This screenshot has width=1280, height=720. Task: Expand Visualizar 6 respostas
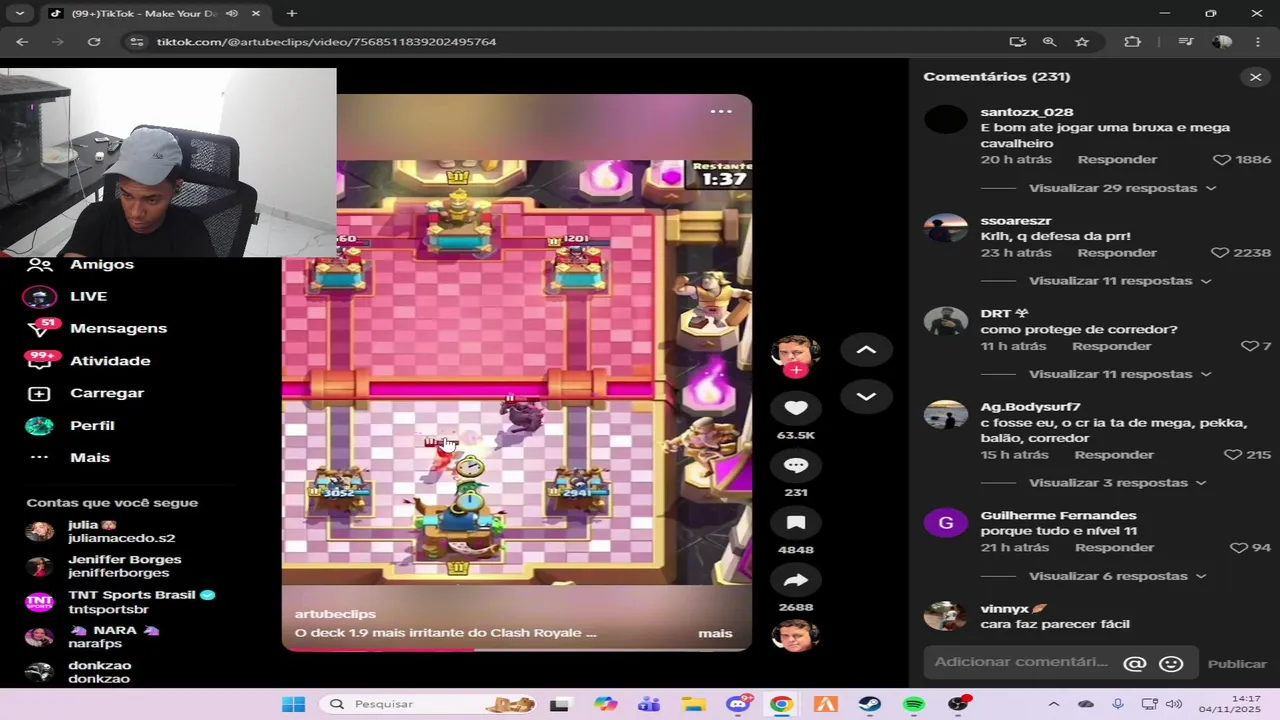1117,576
